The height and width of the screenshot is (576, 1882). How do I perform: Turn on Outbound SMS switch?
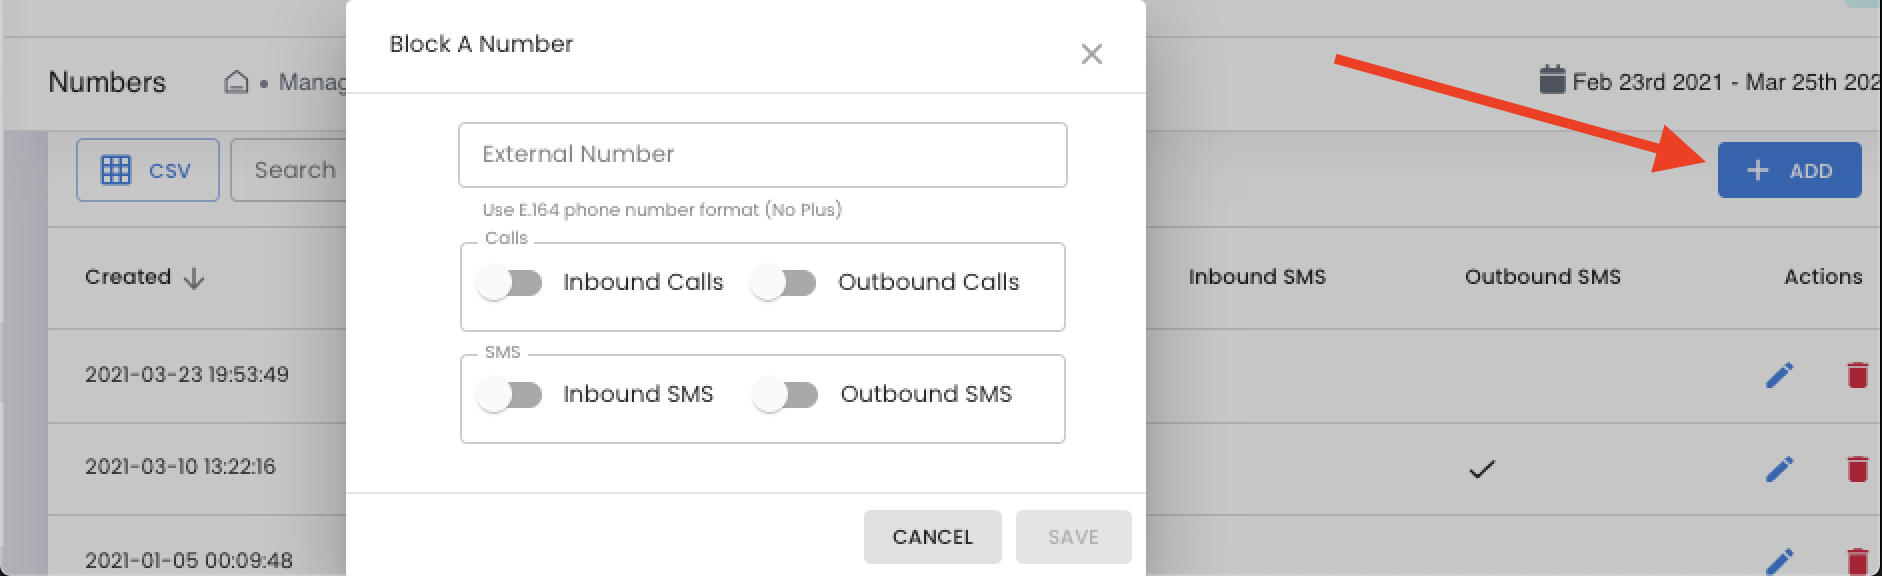tap(785, 395)
